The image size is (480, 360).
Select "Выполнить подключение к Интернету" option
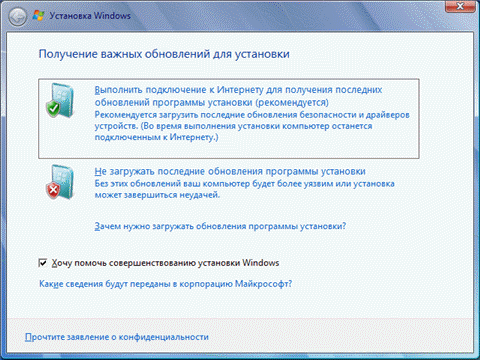[x=229, y=119]
